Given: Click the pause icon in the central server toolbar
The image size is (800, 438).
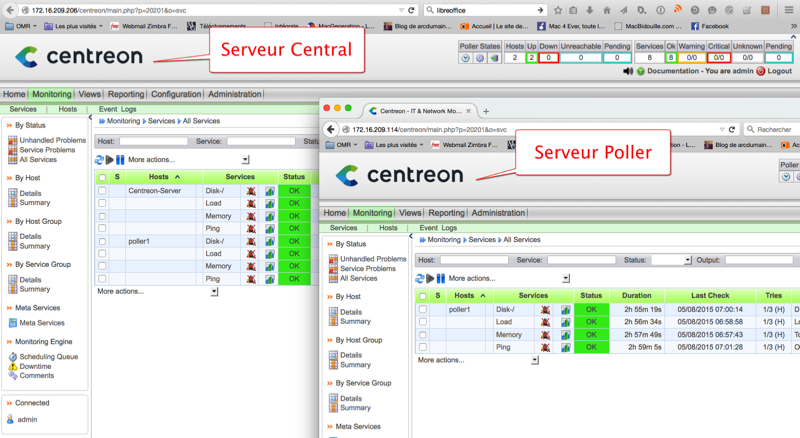Looking at the screenshot, I should coord(120,160).
